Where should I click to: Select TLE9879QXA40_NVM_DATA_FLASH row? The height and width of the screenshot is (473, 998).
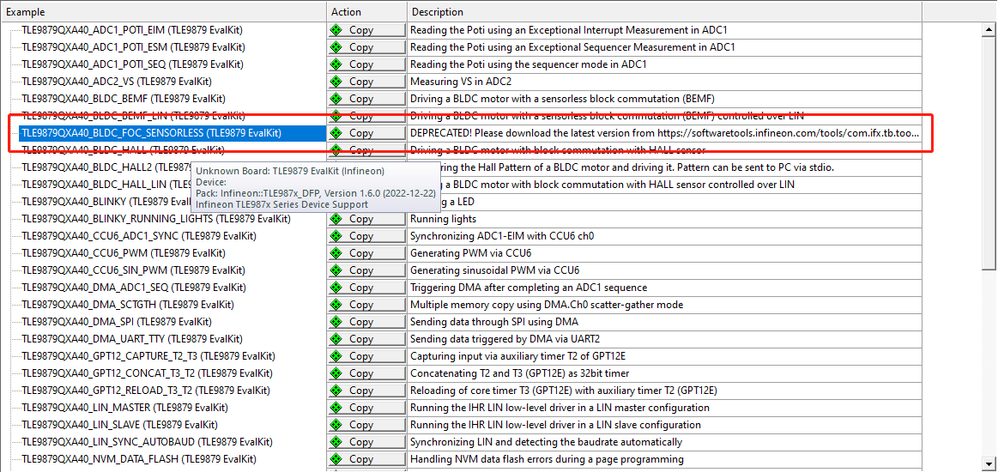point(139,459)
